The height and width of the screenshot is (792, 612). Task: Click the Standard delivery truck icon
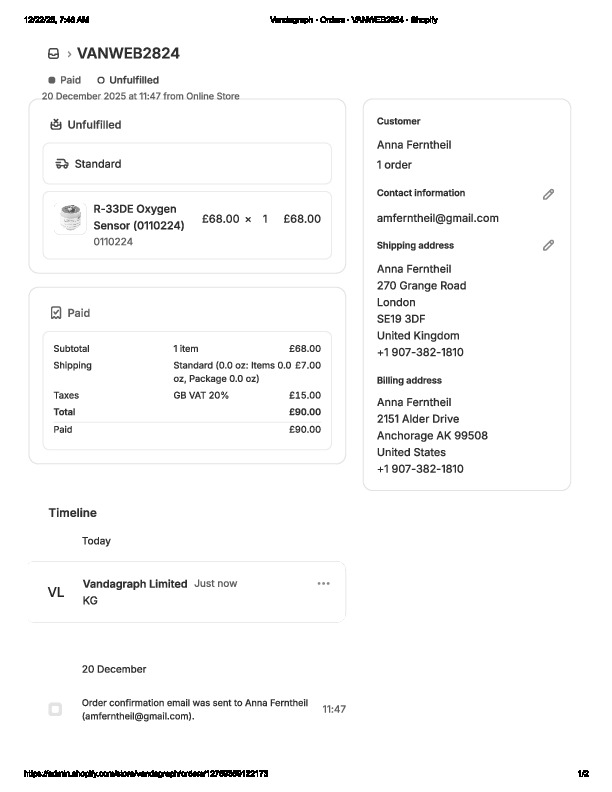(x=62, y=164)
